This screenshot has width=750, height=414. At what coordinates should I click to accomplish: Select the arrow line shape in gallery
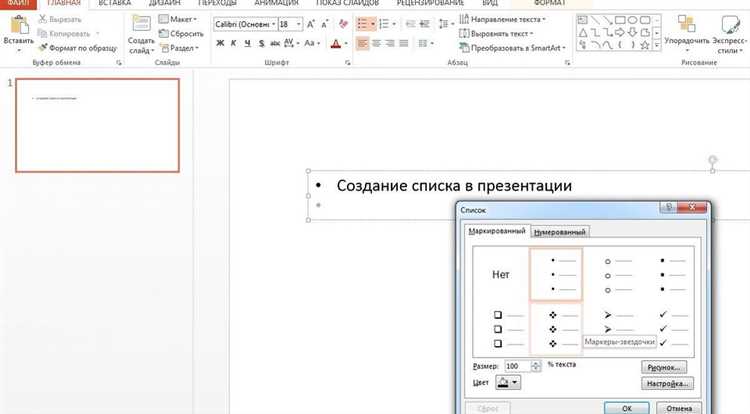[x=607, y=20]
